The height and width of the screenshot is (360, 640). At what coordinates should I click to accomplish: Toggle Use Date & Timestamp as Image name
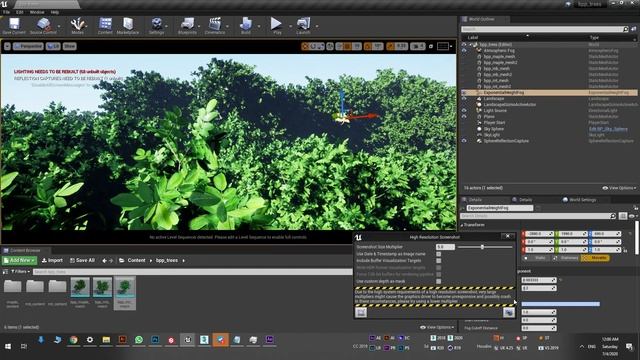click(438, 254)
